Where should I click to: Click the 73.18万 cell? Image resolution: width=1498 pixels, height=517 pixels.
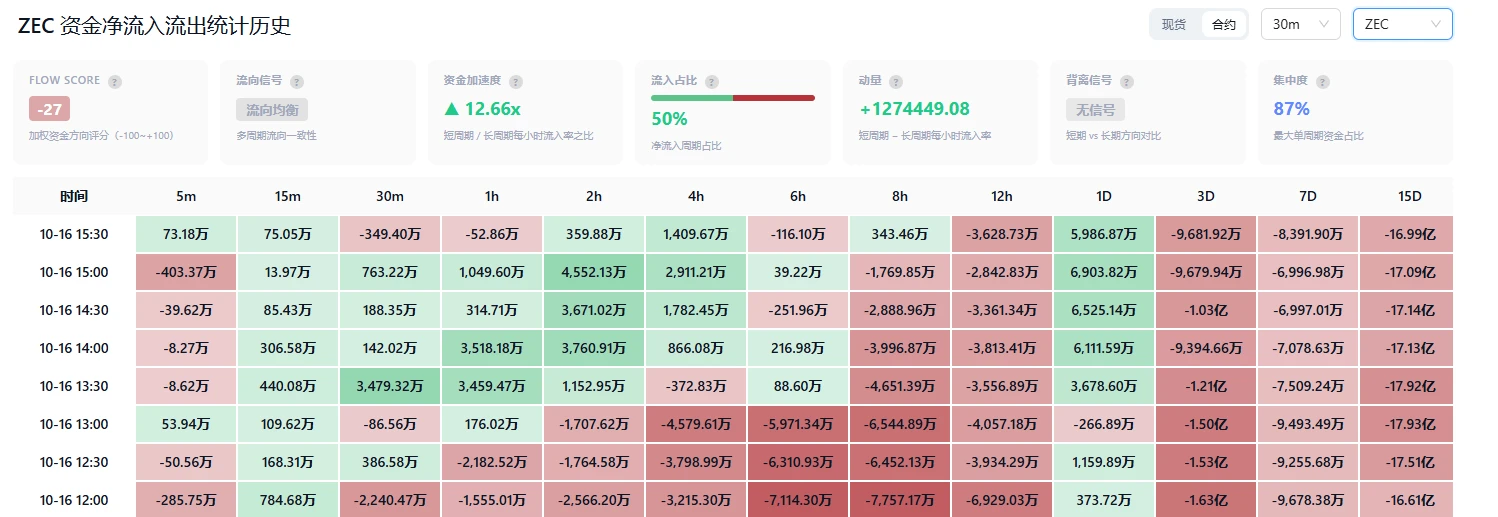coord(186,234)
